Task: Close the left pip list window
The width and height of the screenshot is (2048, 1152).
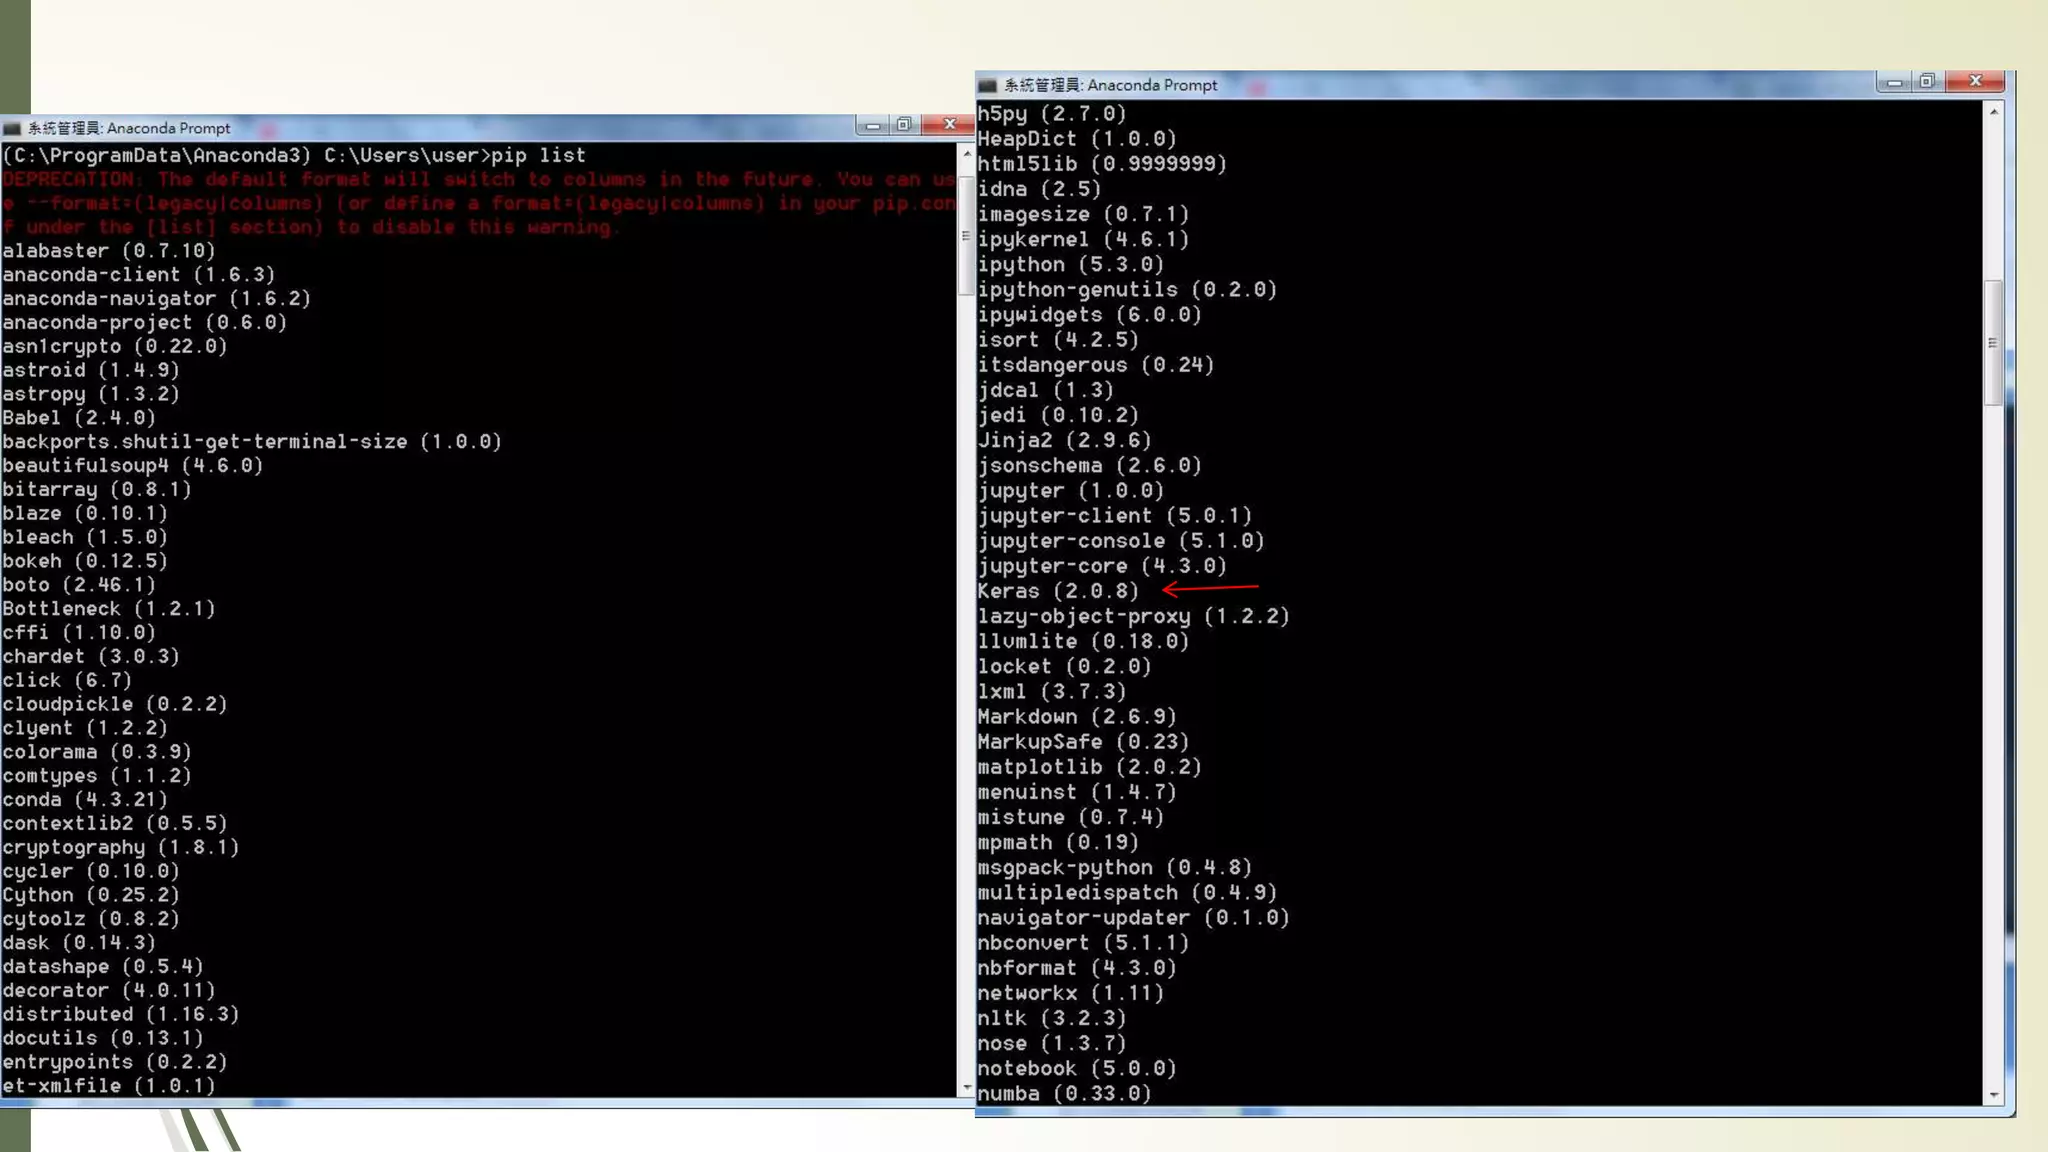Action: (949, 124)
